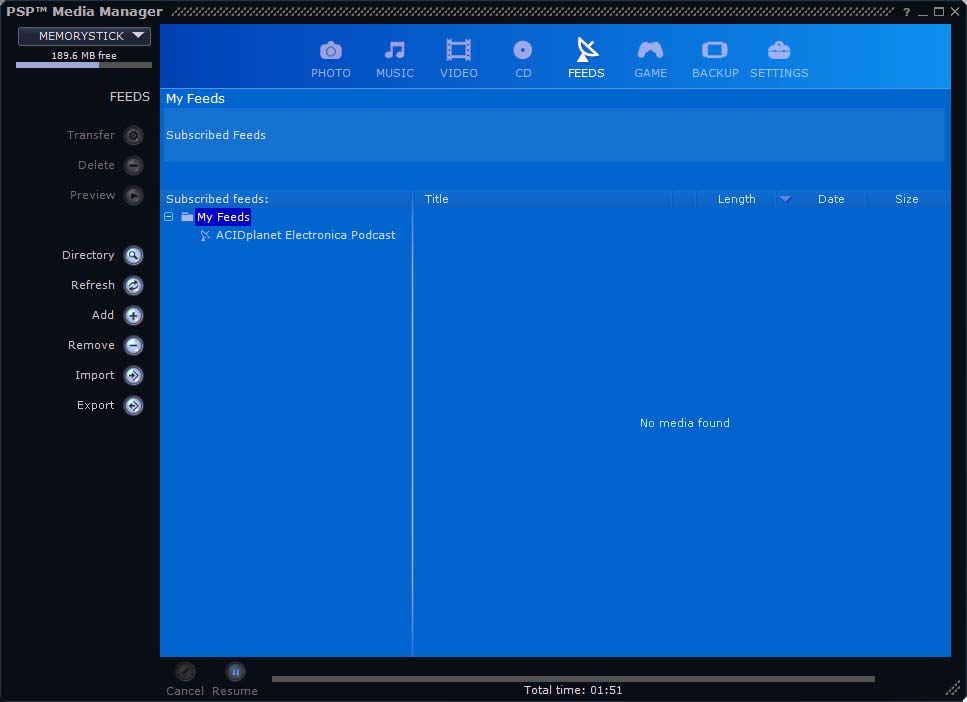Open the Photo section camera icon
The height and width of the screenshot is (702, 967).
pyautogui.click(x=331, y=51)
